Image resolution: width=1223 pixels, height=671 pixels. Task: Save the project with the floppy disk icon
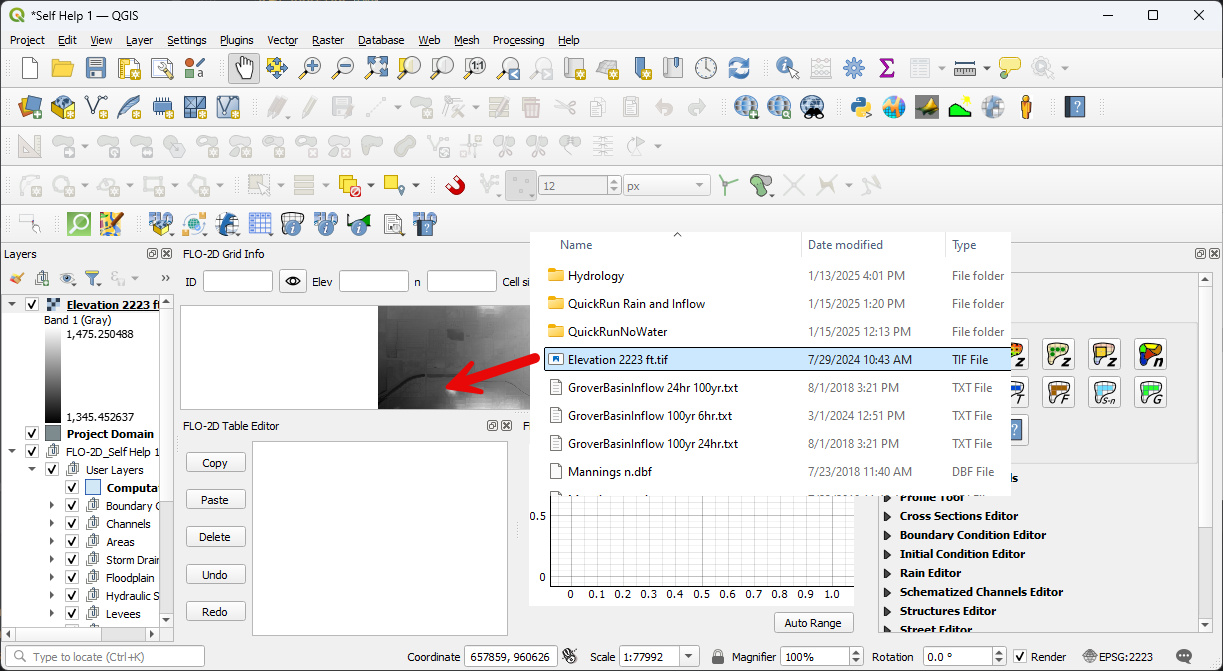(96, 68)
